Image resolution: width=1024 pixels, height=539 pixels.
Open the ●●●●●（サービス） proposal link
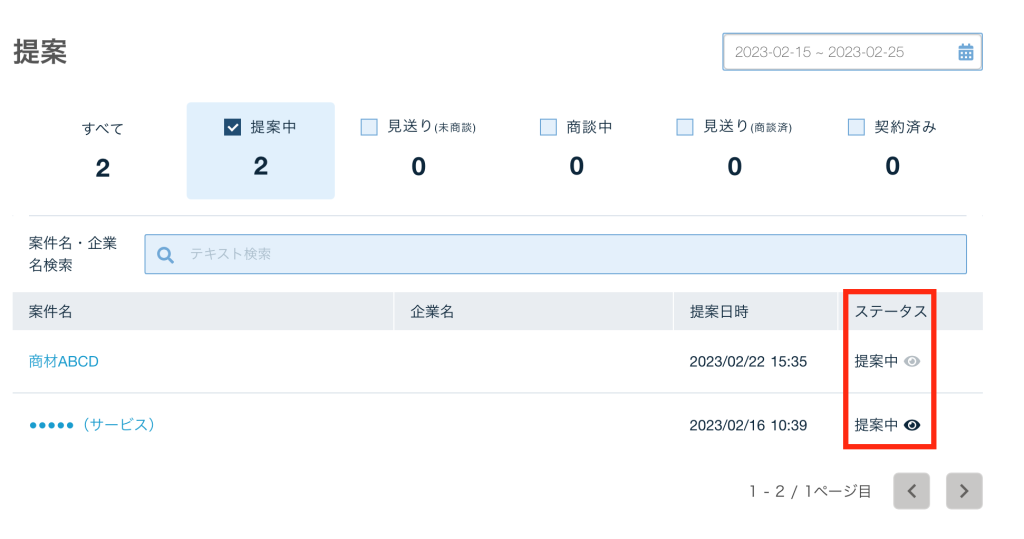pos(92,425)
